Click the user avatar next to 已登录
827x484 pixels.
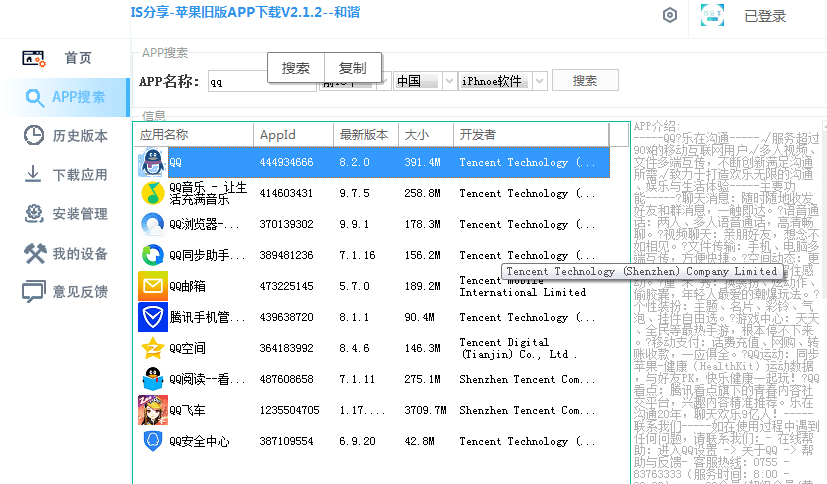[712, 15]
